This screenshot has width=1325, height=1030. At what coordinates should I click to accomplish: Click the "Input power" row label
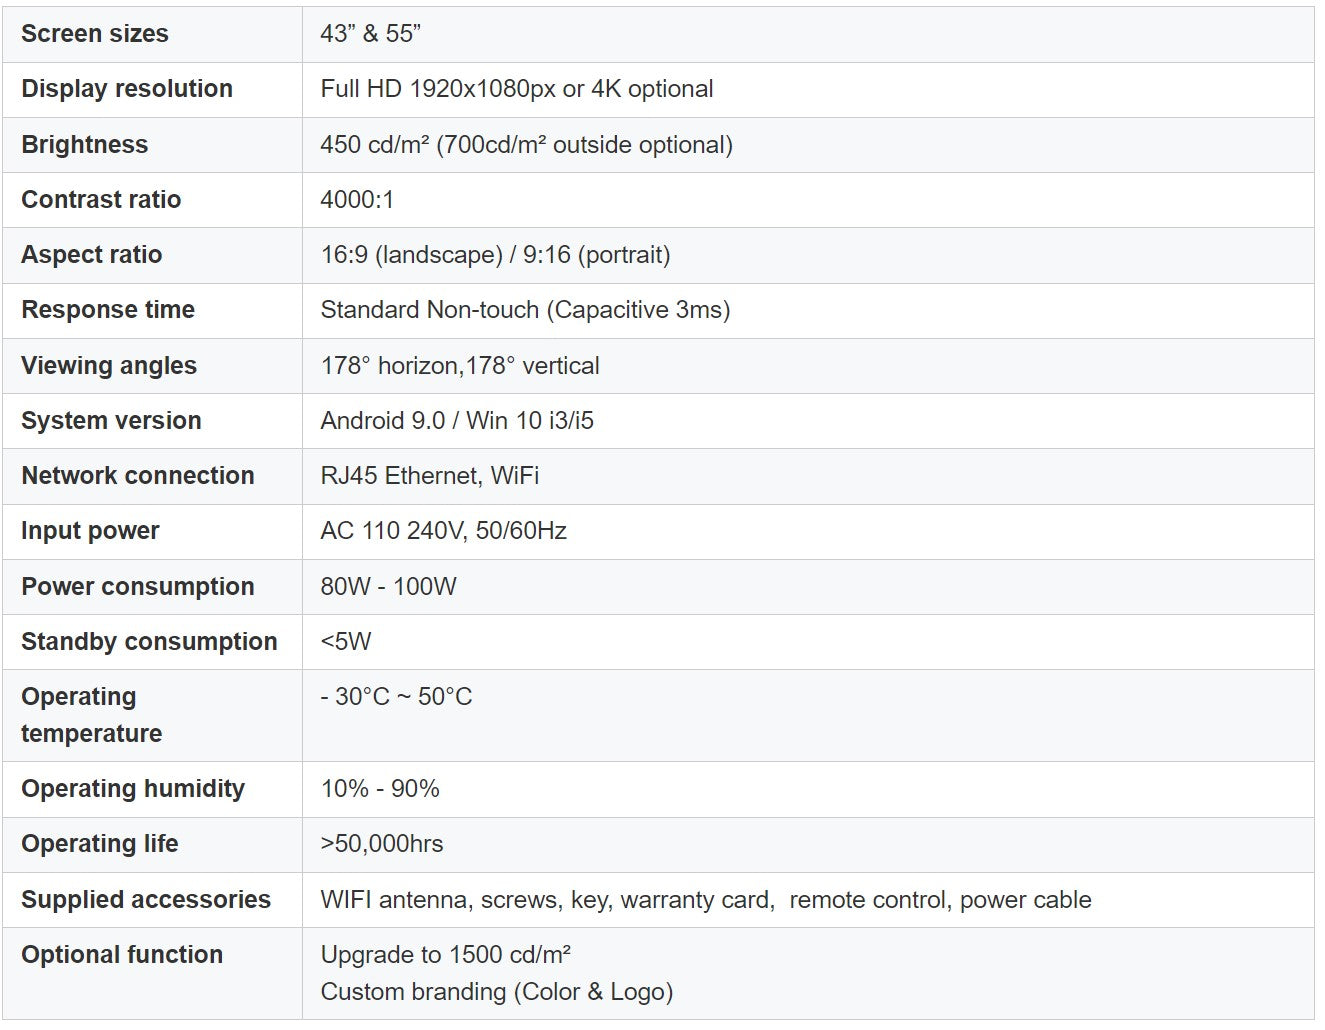point(90,531)
